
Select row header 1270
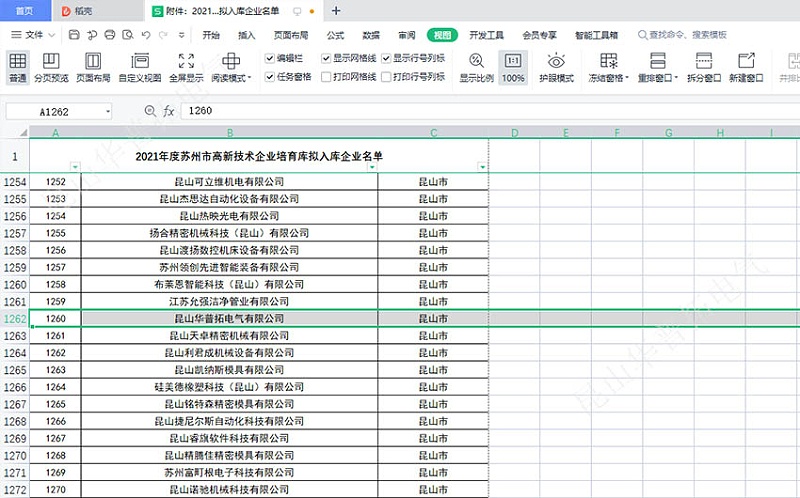[15, 455]
